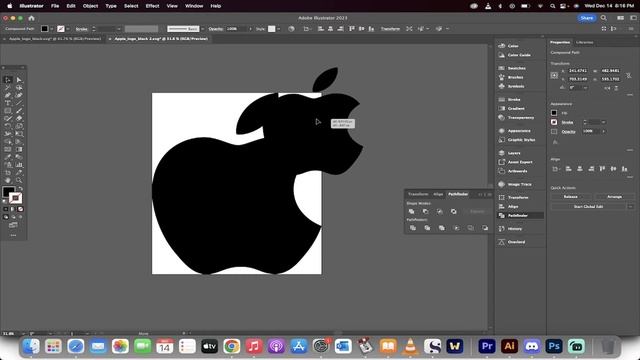Click the Intersect shape mode icon
The width and height of the screenshot is (640, 360).
pos(440,211)
